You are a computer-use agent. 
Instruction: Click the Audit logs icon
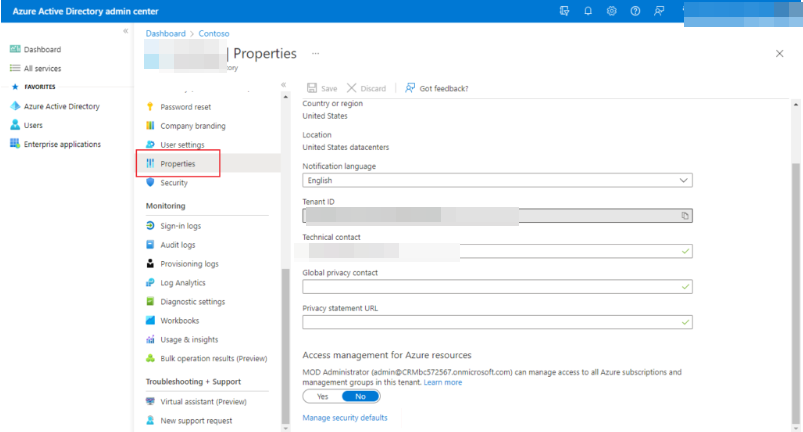tap(150, 245)
